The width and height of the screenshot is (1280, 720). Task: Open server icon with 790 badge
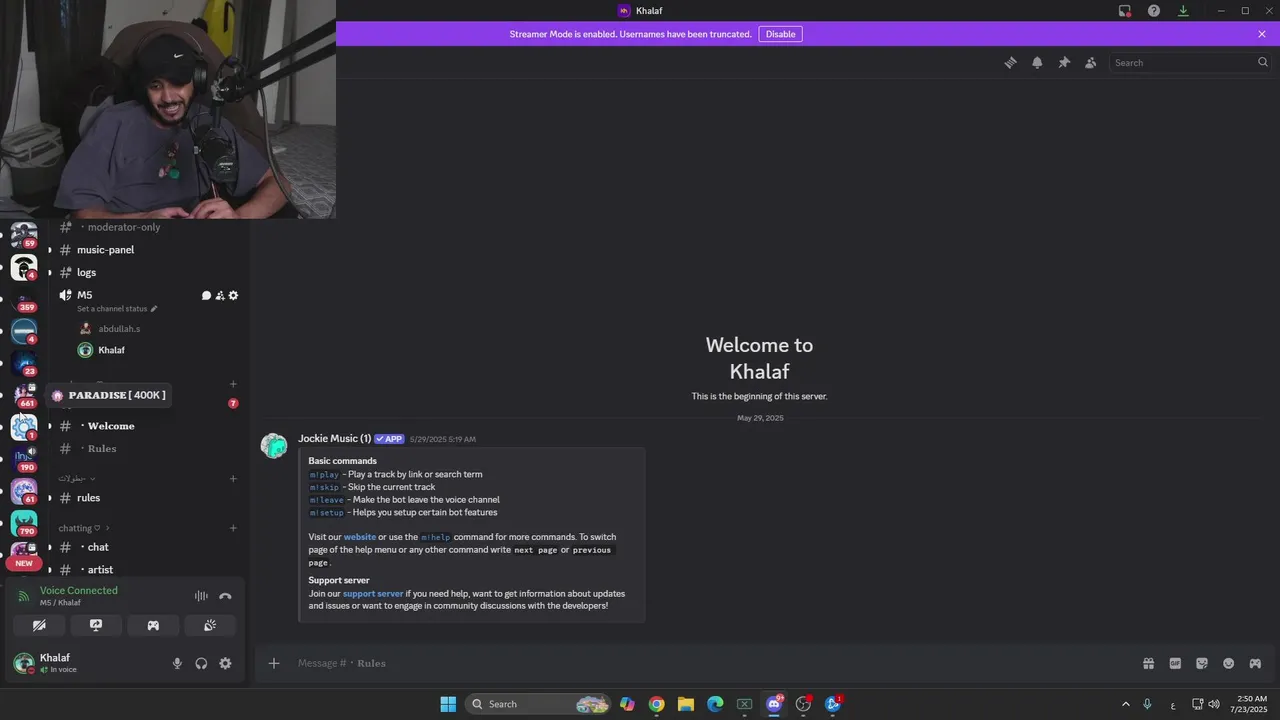coord(24,523)
